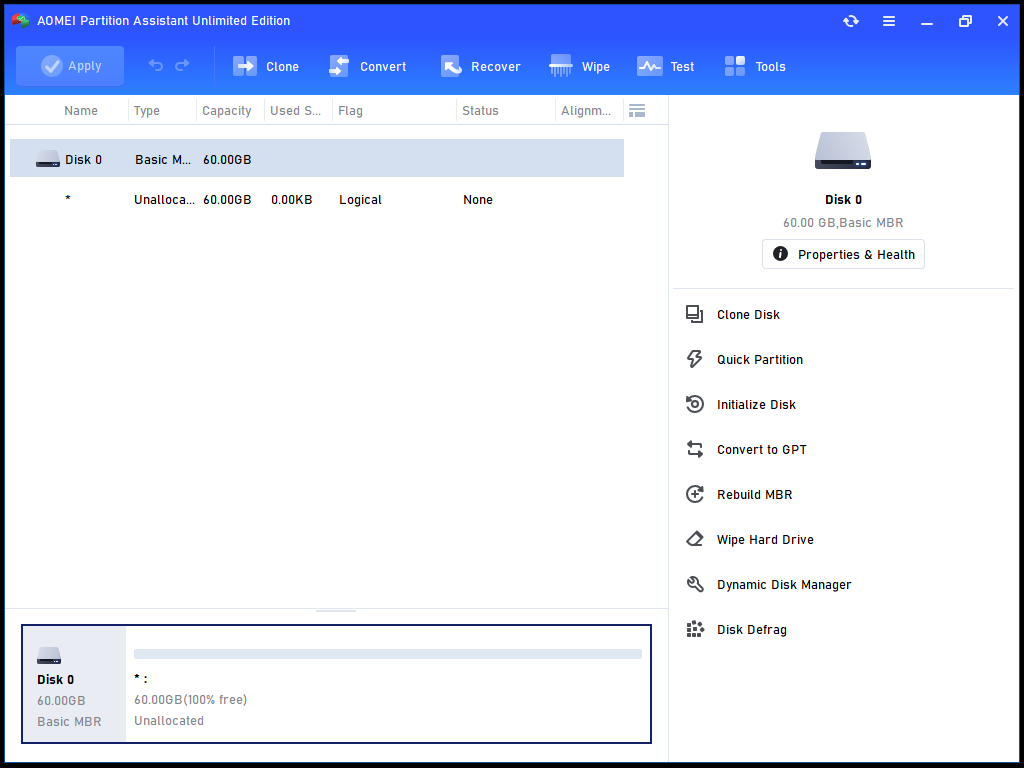Open the Test toolbar menu
The width and height of the screenshot is (1024, 768).
(x=665, y=67)
